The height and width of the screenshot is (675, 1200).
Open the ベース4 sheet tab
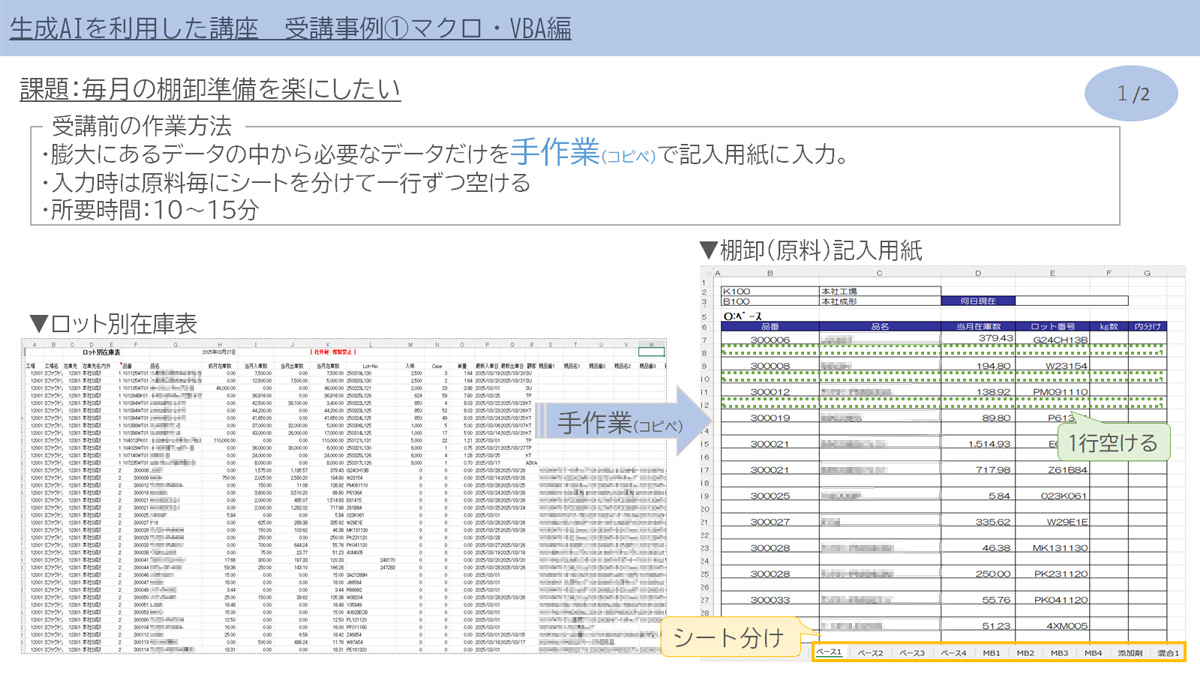(953, 652)
